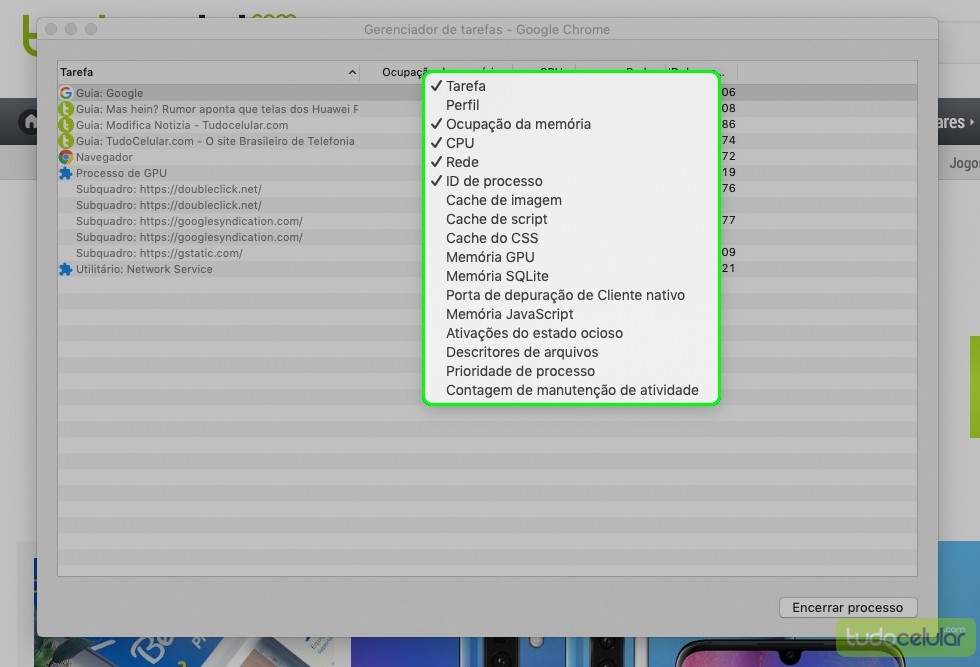Enable the Perfil column in menu

pos(462,105)
